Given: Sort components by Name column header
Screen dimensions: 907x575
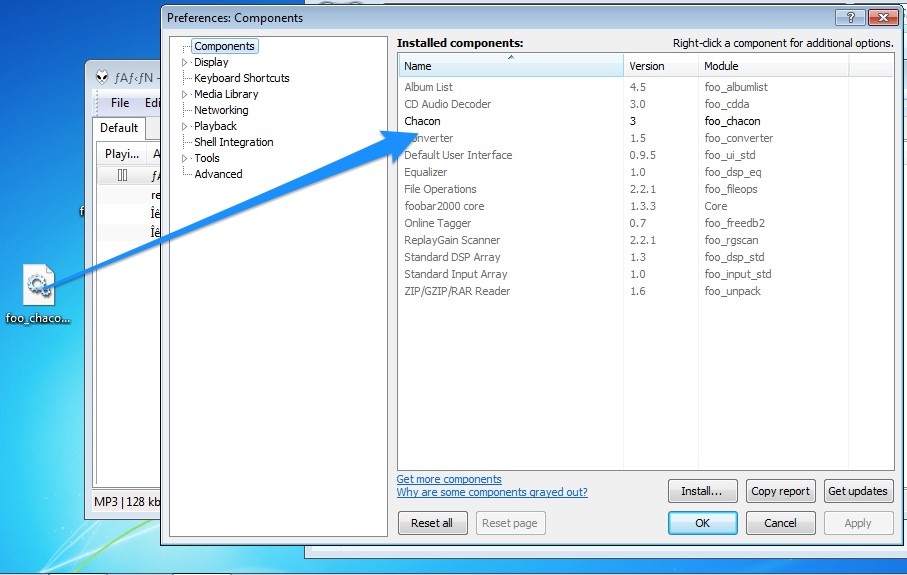Looking at the screenshot, I should 511,66.
